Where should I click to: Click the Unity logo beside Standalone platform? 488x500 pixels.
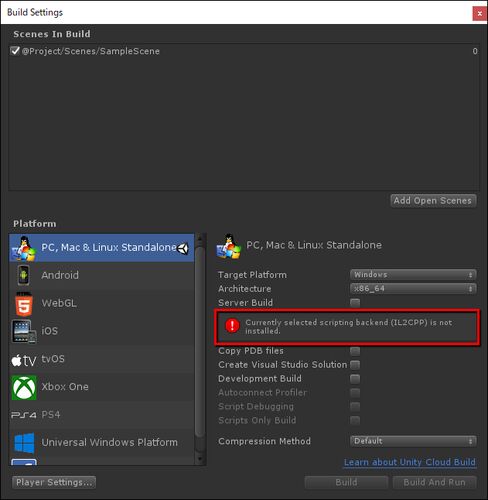coord(183,249)
